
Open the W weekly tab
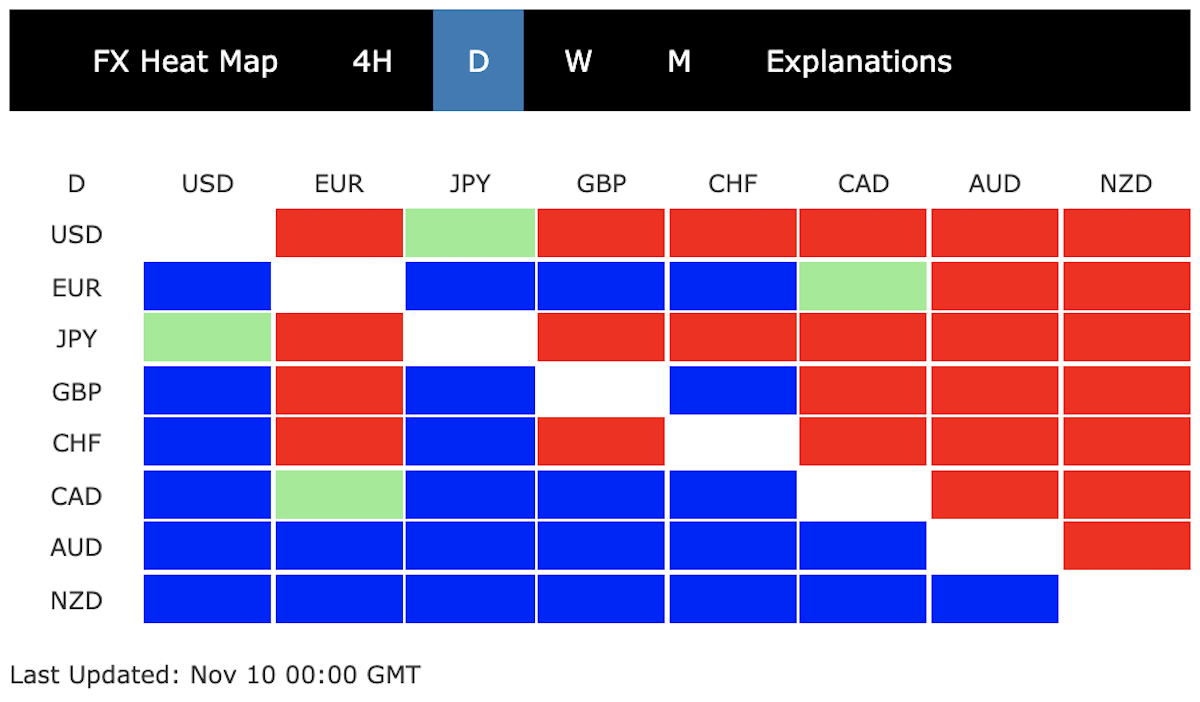pos(578,61)
